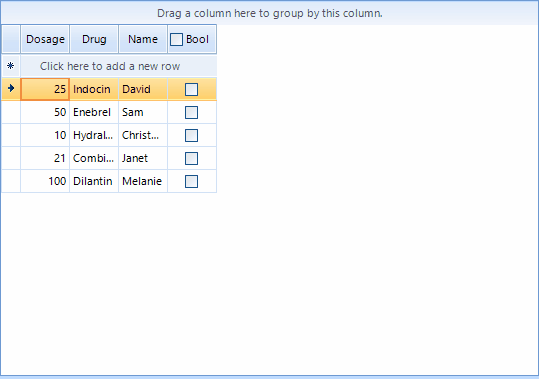Viewport: 539px width, 379px height.
Task: Select the dosage cell with value 100
Action: (x=45, y=181)
